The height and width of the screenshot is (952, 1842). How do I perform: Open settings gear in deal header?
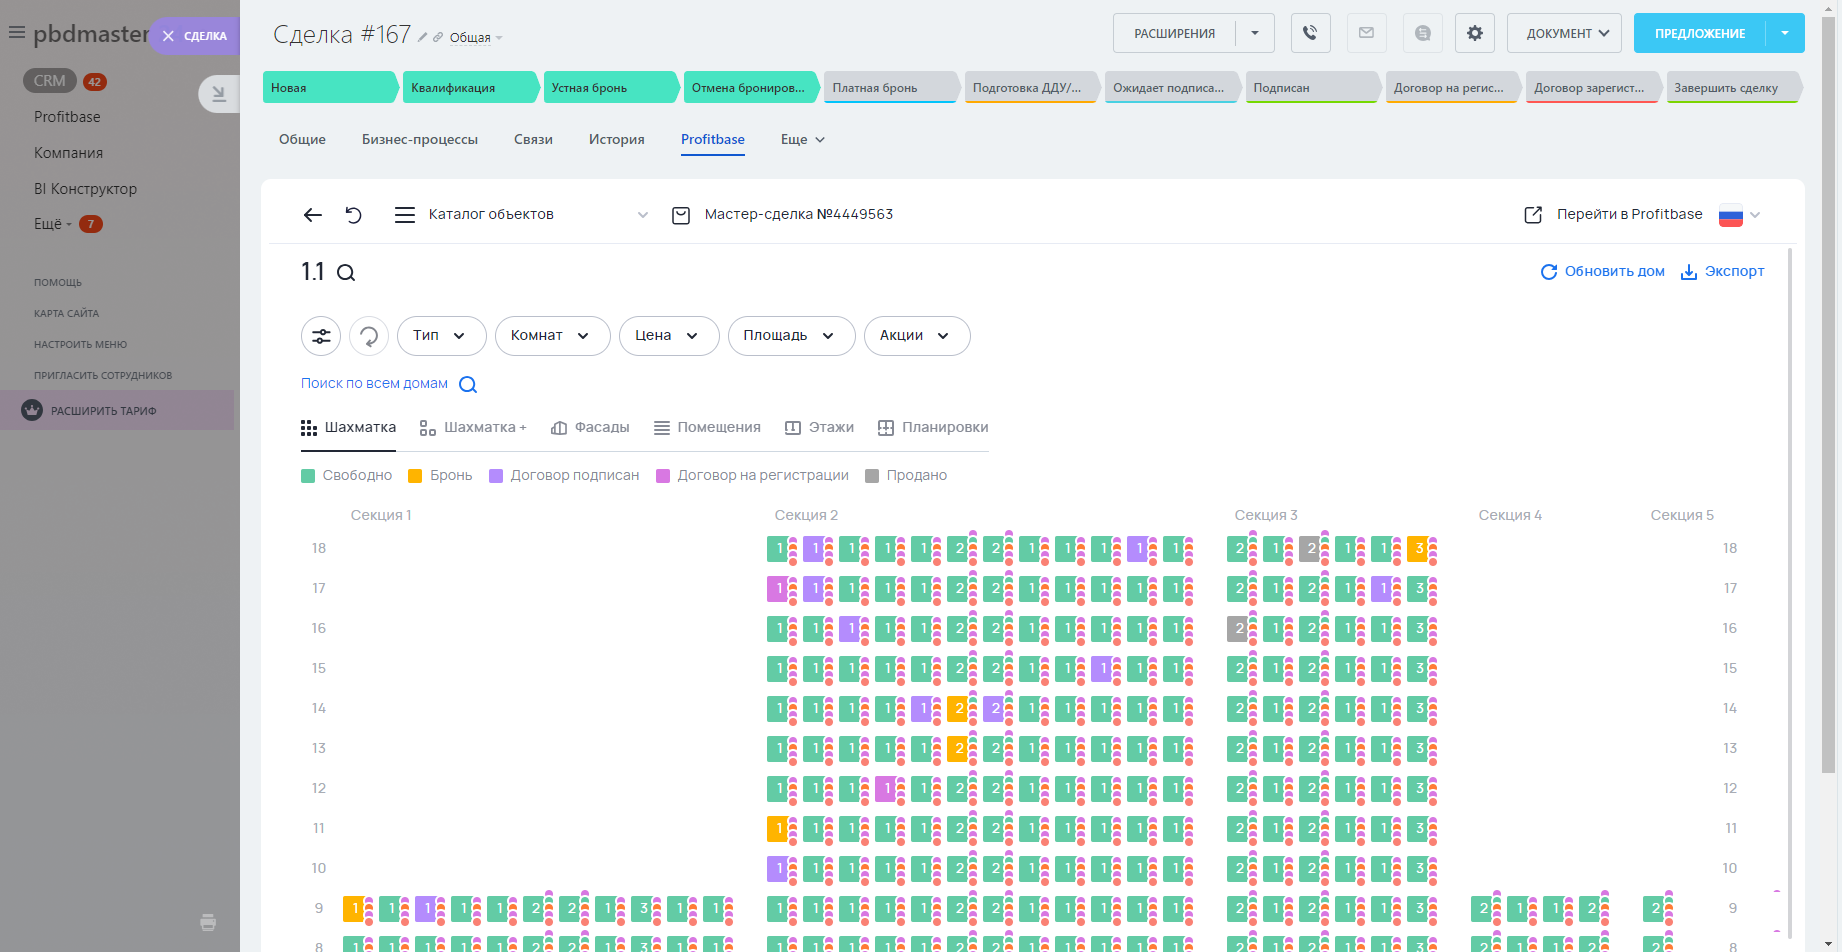[x=1474, y=33]
